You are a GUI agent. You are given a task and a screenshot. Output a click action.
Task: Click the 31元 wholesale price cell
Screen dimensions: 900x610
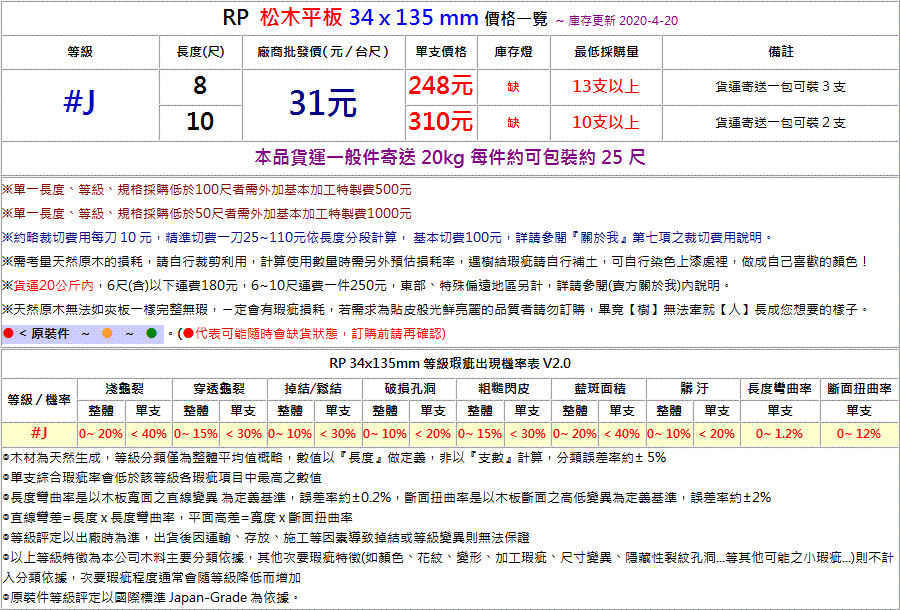tap(322, 103)
